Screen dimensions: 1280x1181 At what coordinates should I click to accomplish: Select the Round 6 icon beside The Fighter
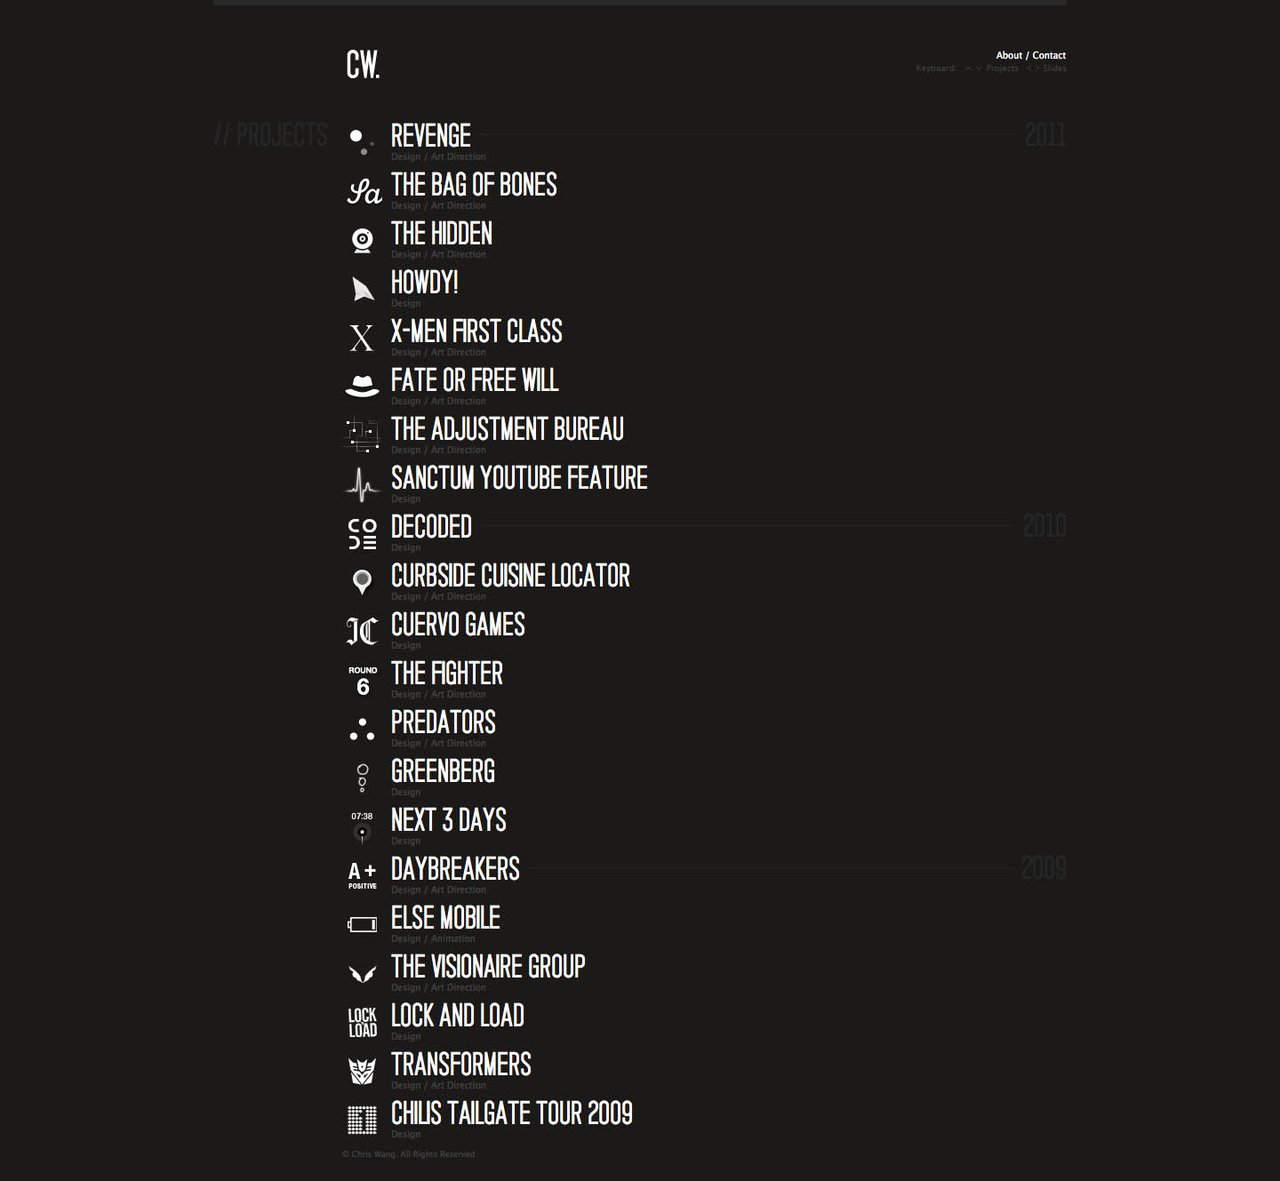pos(362,679)
